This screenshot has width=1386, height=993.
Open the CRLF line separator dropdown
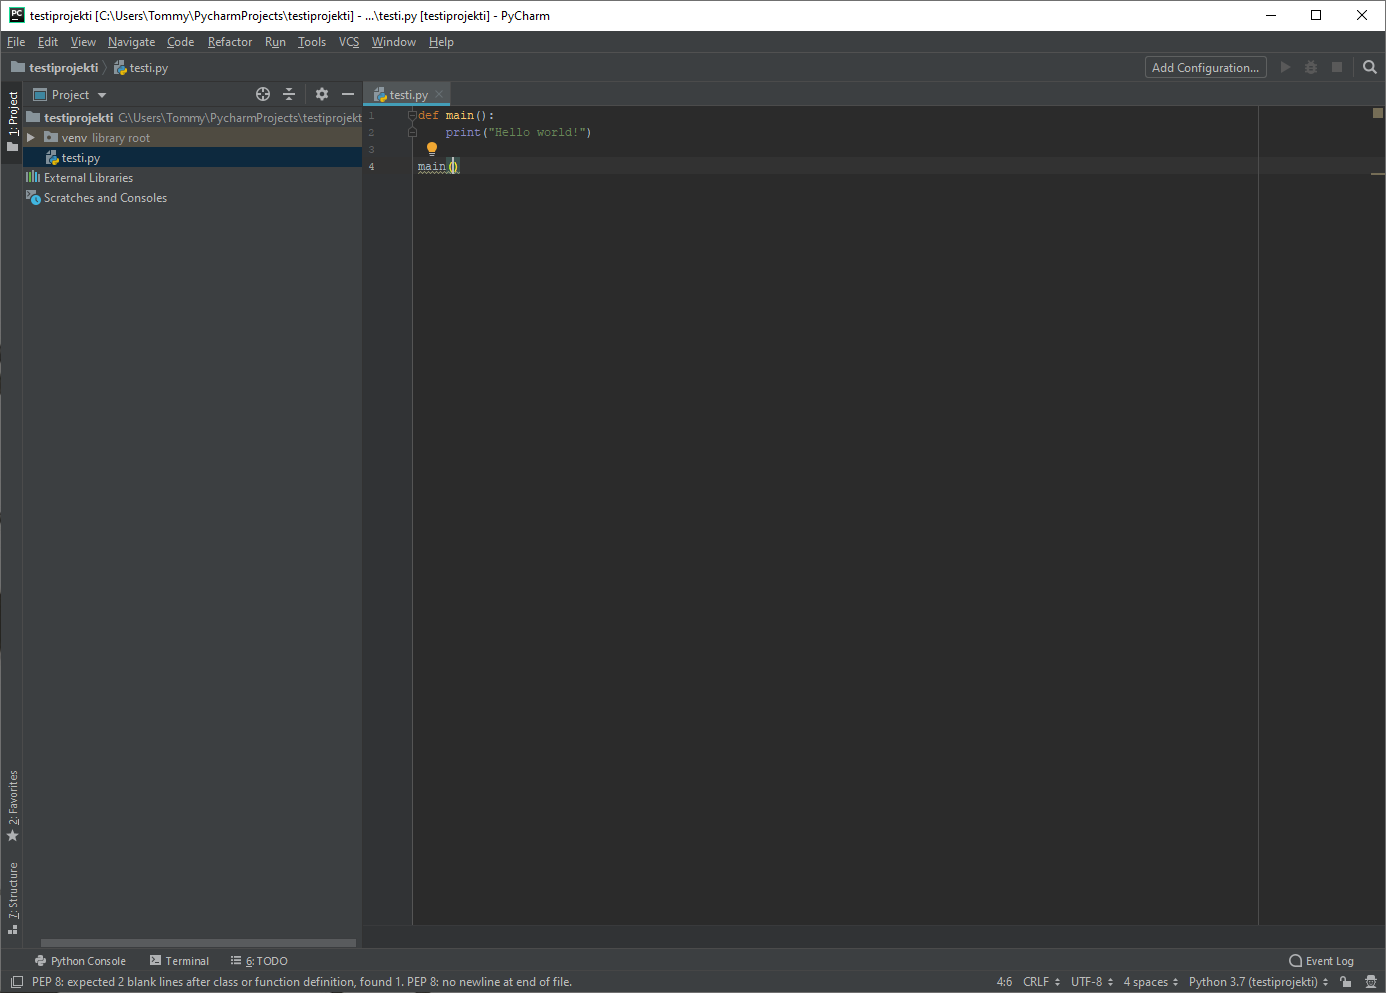pos(1041,982)
